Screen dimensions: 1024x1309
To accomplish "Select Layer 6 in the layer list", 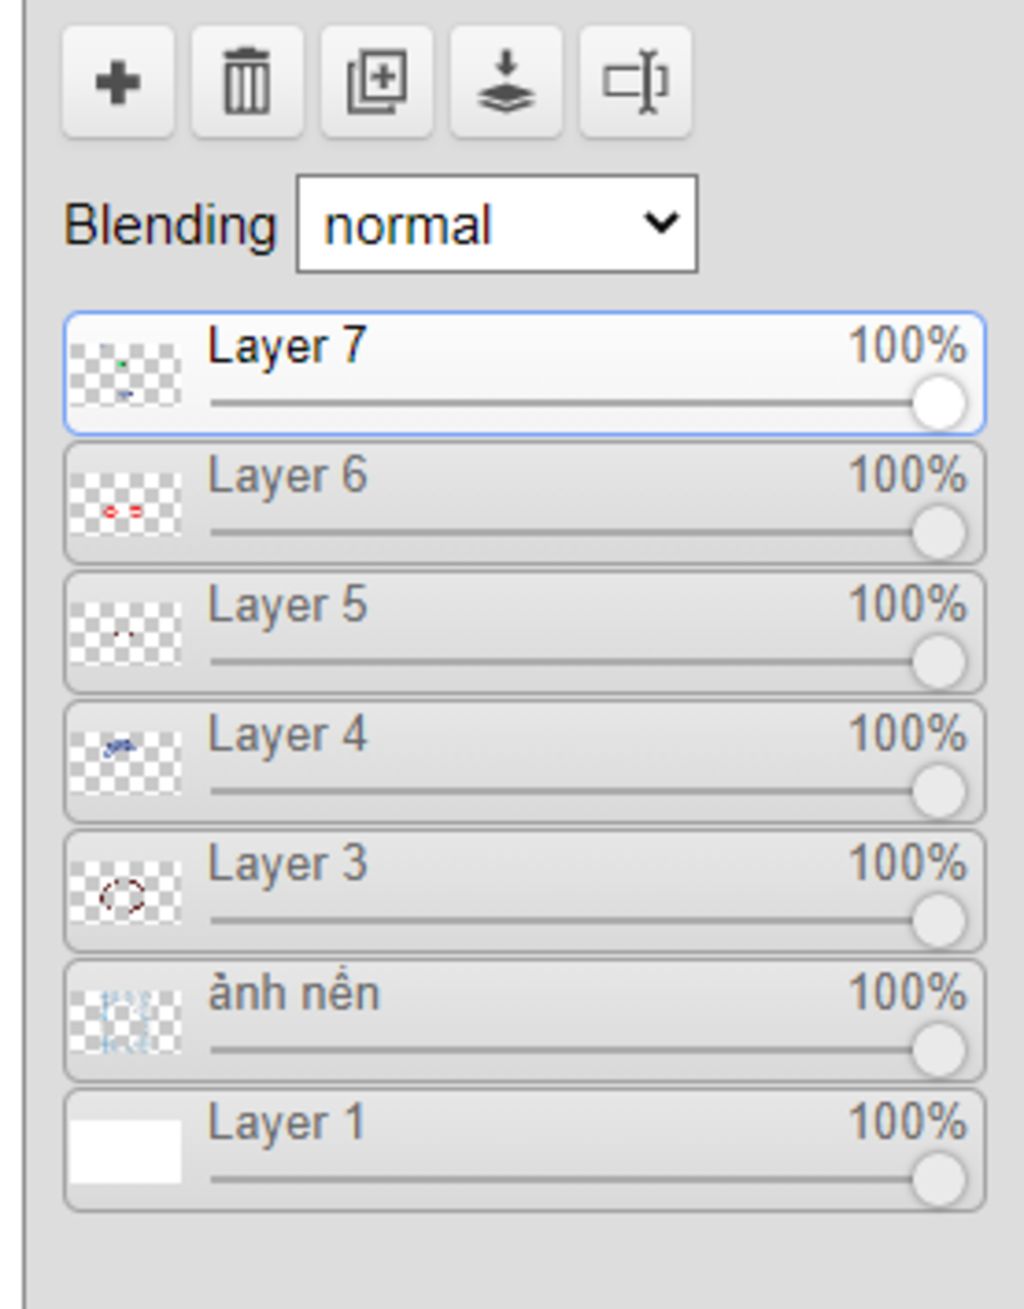I will (287, 476).
